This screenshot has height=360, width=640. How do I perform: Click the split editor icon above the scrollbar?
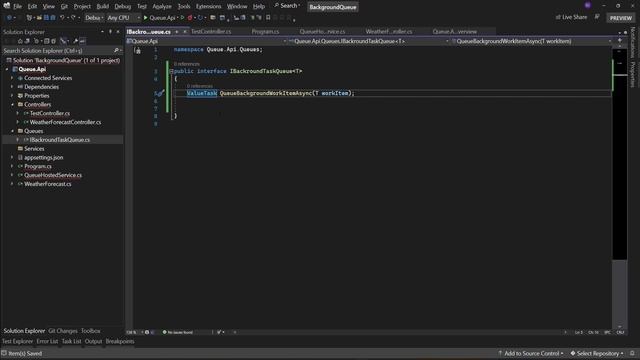pyautogui.click(x=620, y=41)
